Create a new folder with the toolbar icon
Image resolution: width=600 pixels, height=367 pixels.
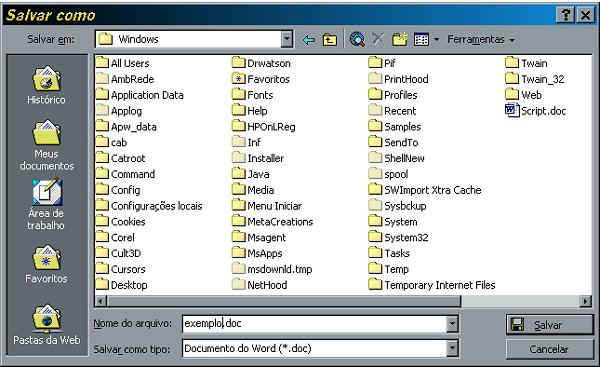click(399, 39)
